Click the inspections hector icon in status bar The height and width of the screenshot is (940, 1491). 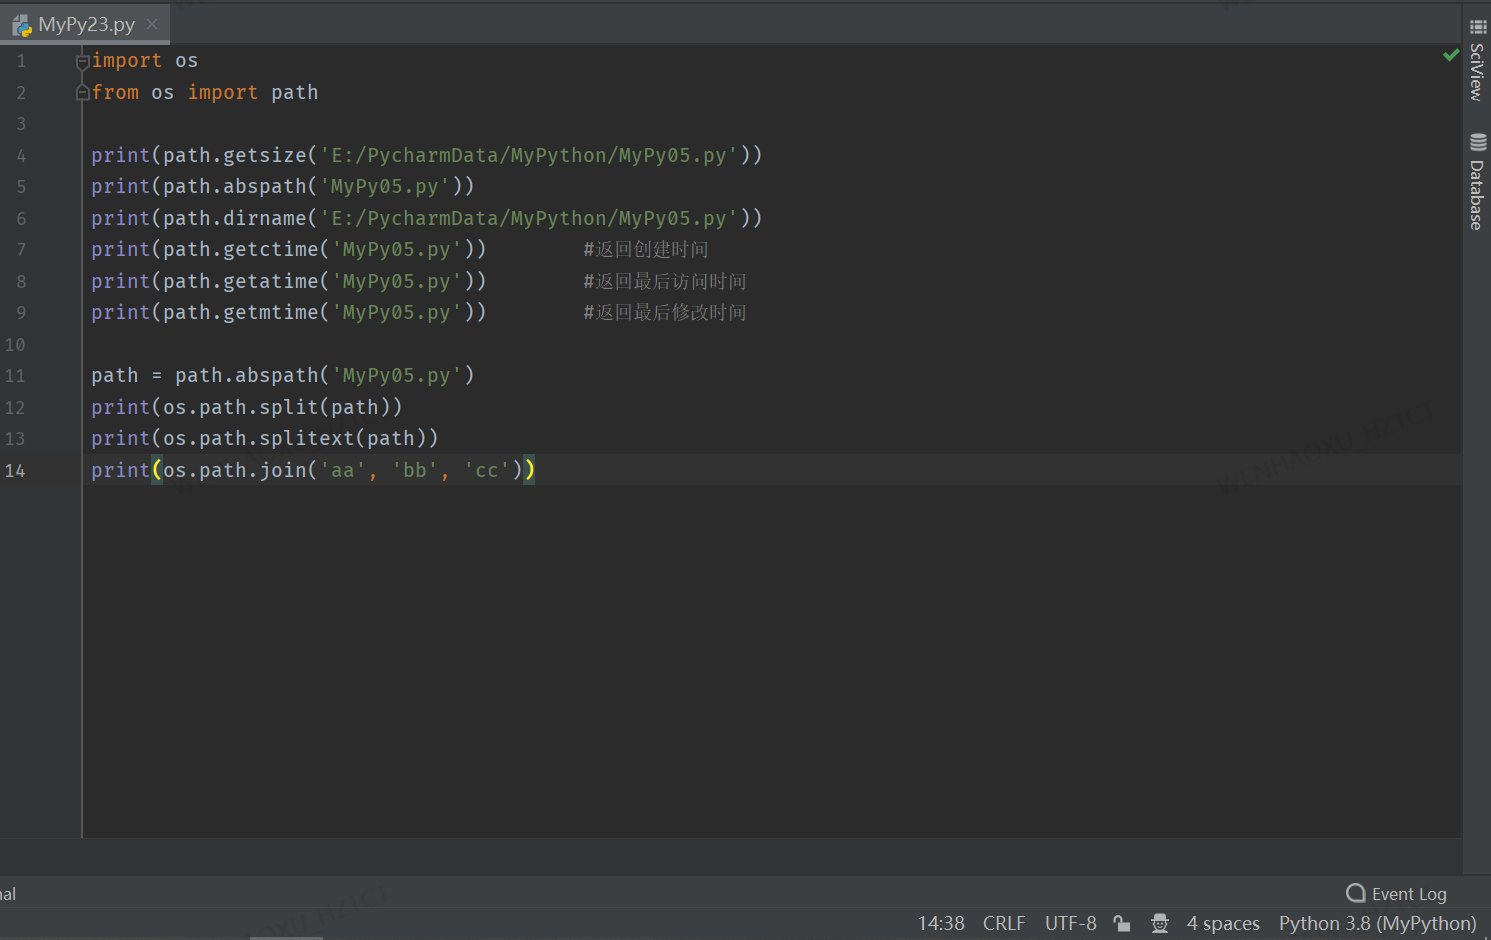point(1160,924)
